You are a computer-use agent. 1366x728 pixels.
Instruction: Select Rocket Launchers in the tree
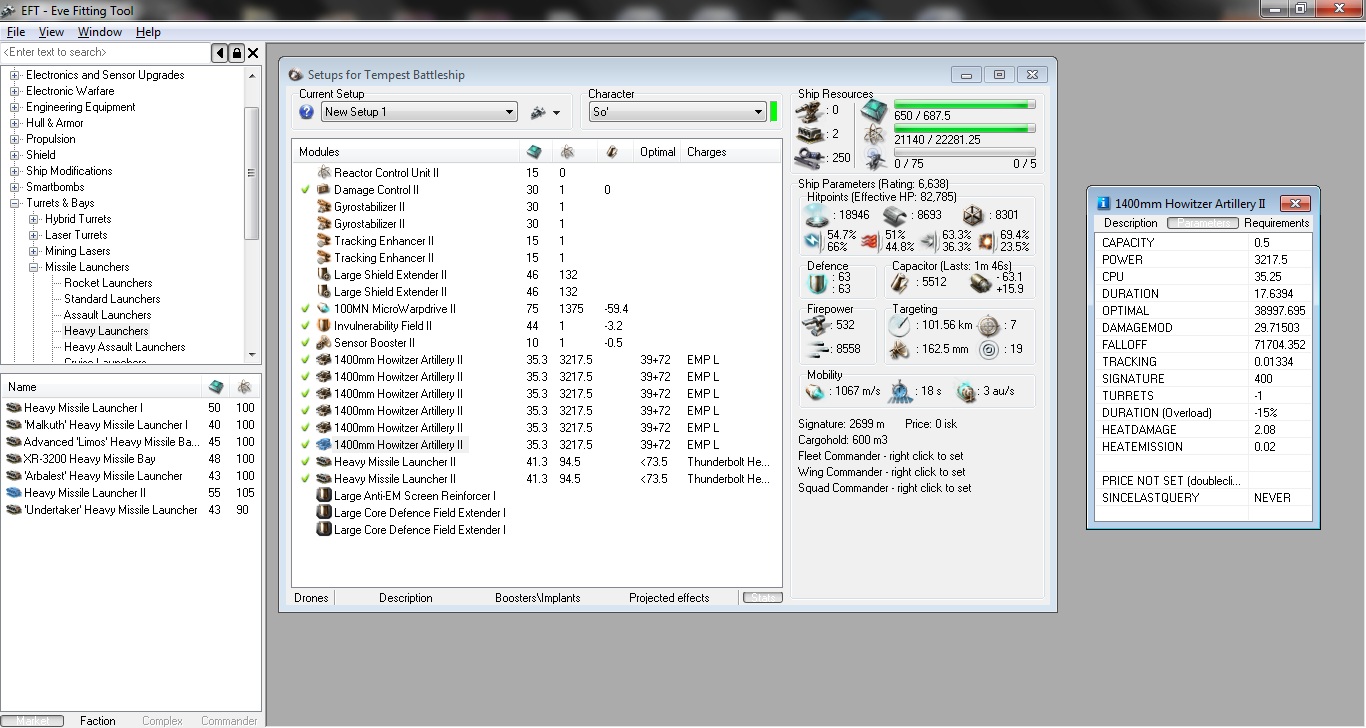tap(108, 283)
